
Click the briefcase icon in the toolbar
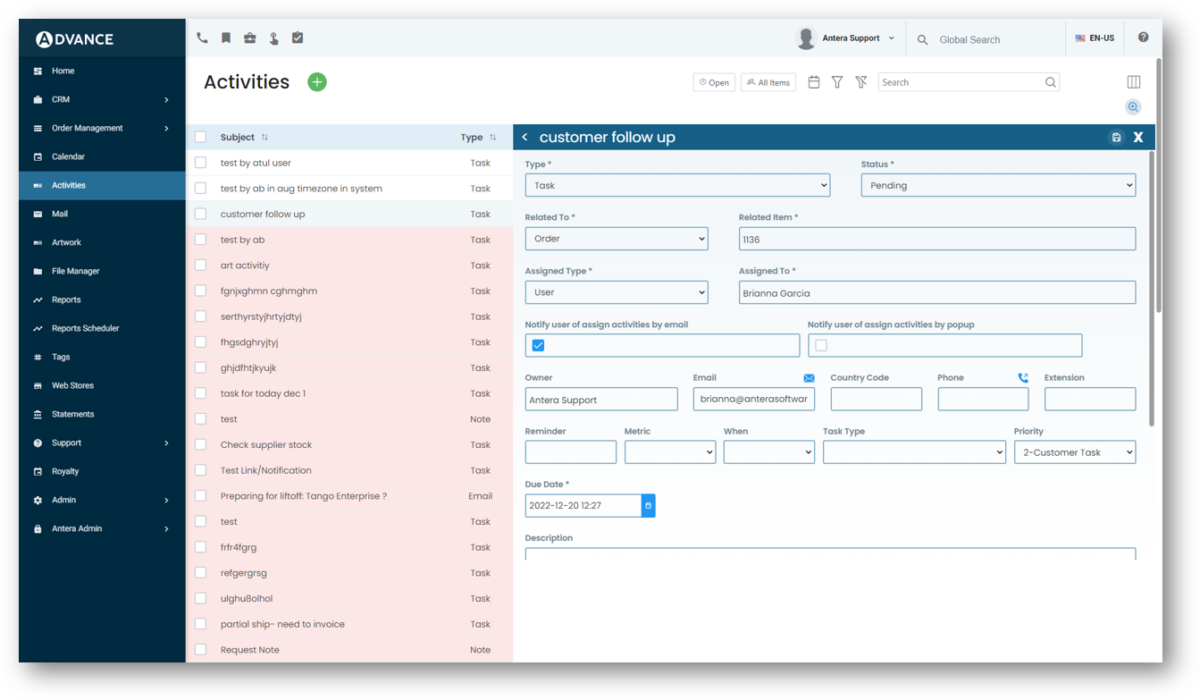tap(249, 37)
